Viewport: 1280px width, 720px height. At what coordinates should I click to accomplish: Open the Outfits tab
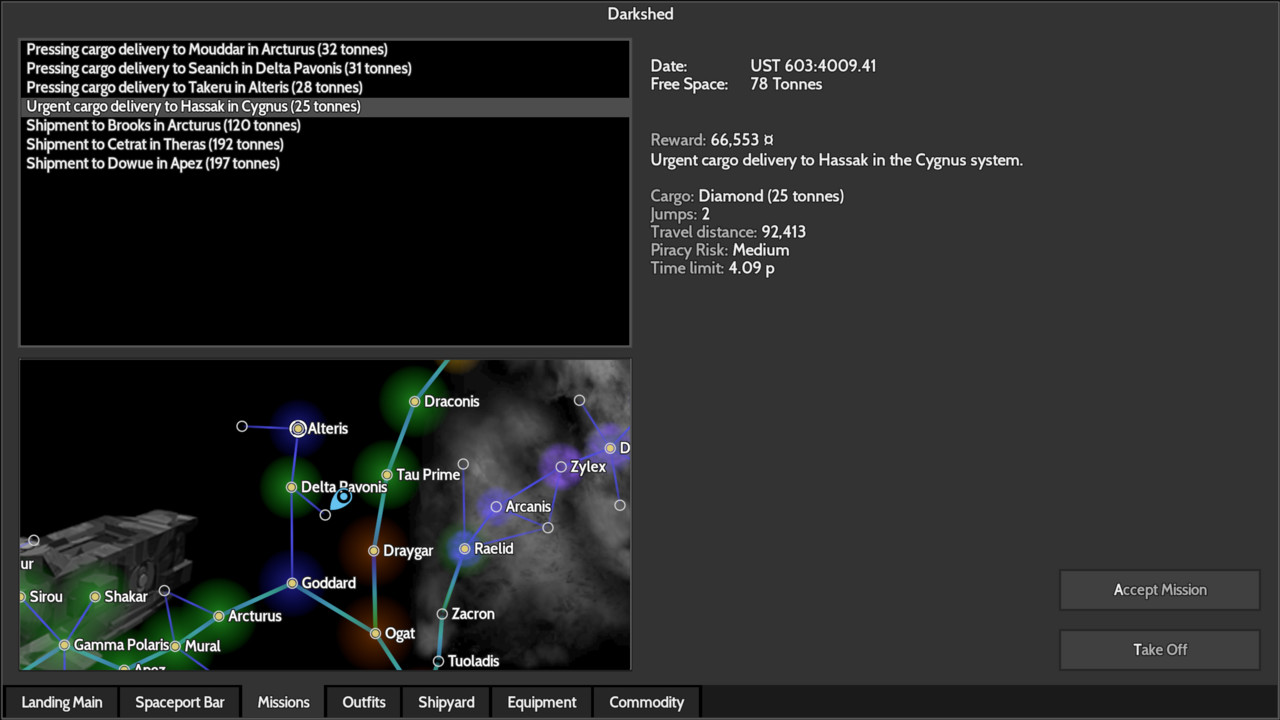tap(364, 702)
